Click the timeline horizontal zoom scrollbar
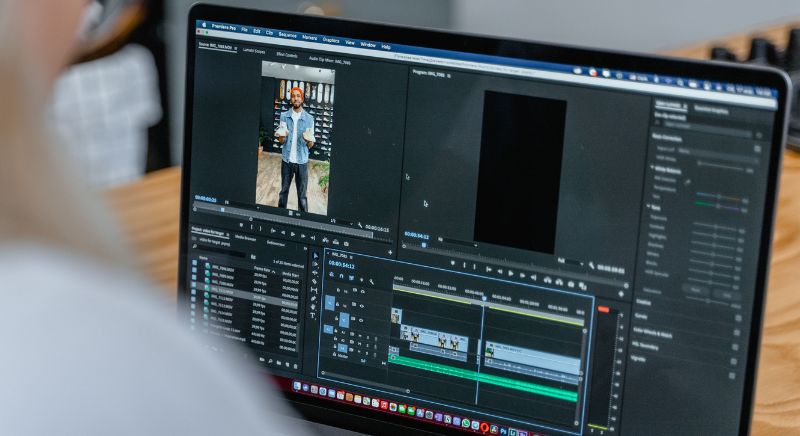This screenshot has height=436, width=800. [x=365, y=382]
